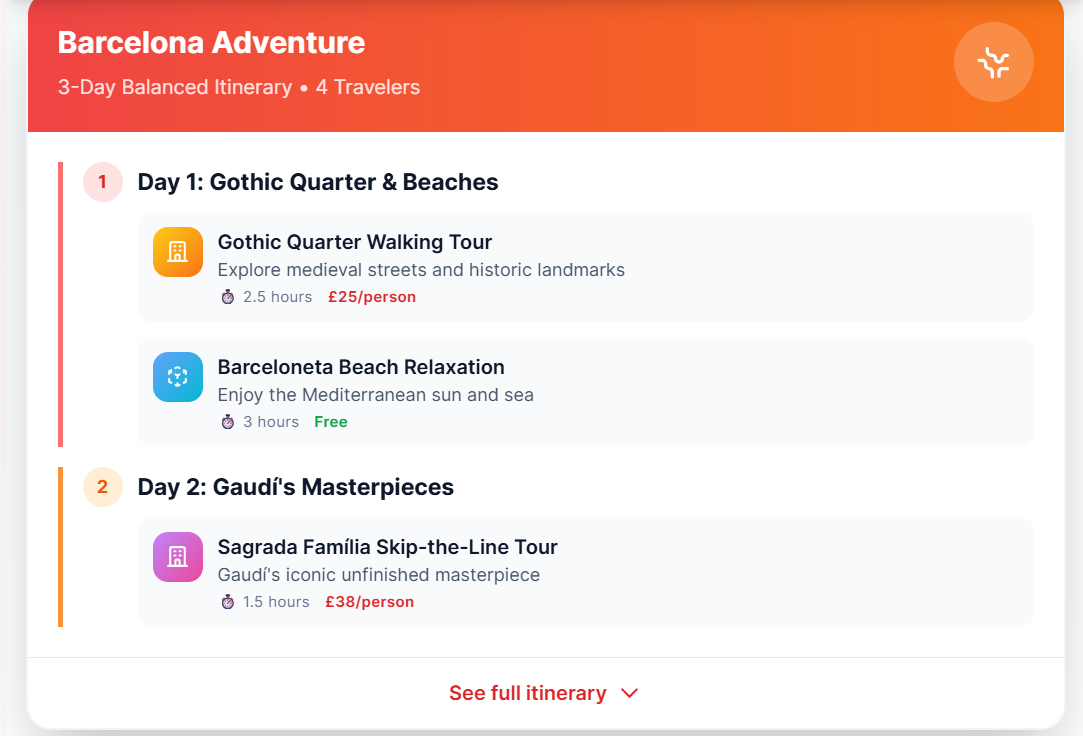The height and width of the screenshot is (736, 1083).
Task: Click the Day 1: Gothic Quarter & Beaches heading
Action: [317, 182]
